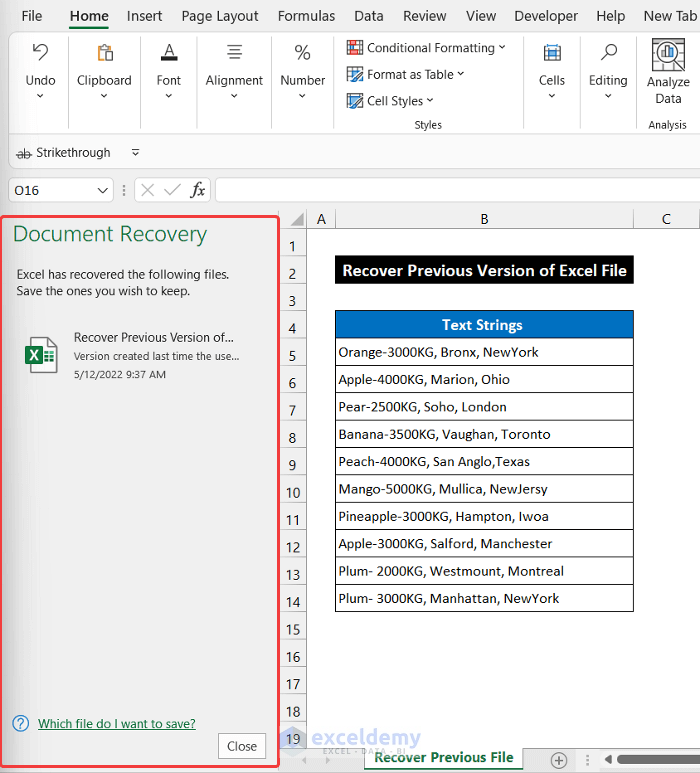Select column B header

[484, 219]
